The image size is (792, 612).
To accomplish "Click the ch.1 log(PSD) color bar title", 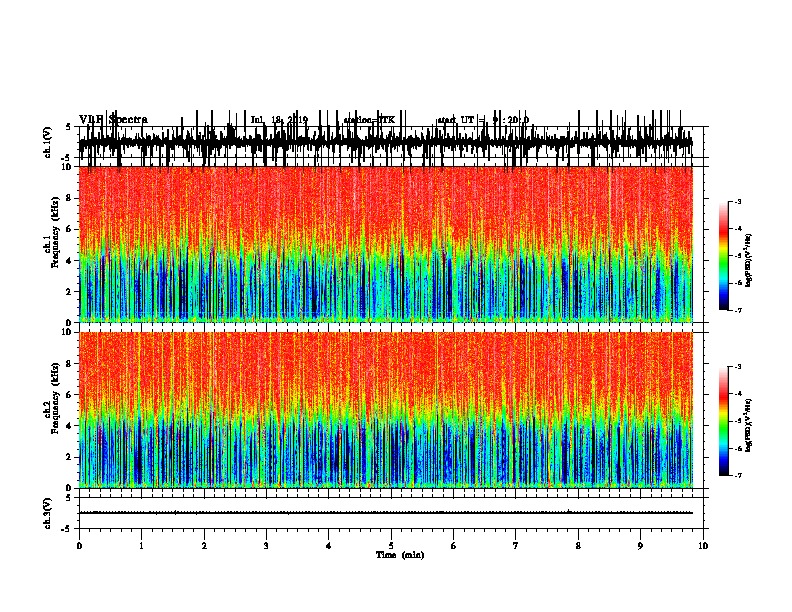I will [x=749, y=260].
